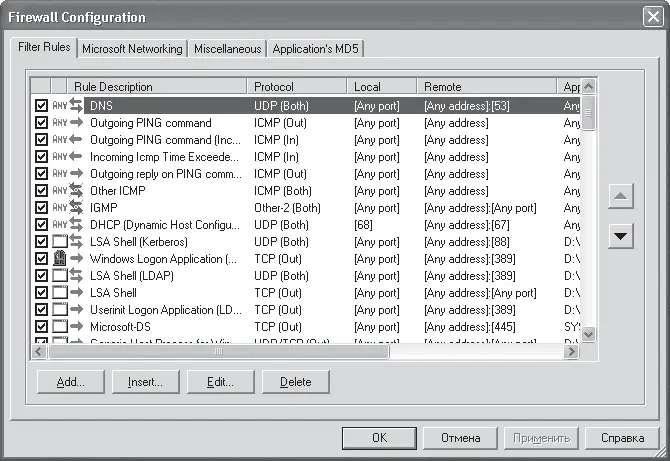
Task: Click the outgoing arrow icon for Outgoing PING command
Action: pos(76,123)
